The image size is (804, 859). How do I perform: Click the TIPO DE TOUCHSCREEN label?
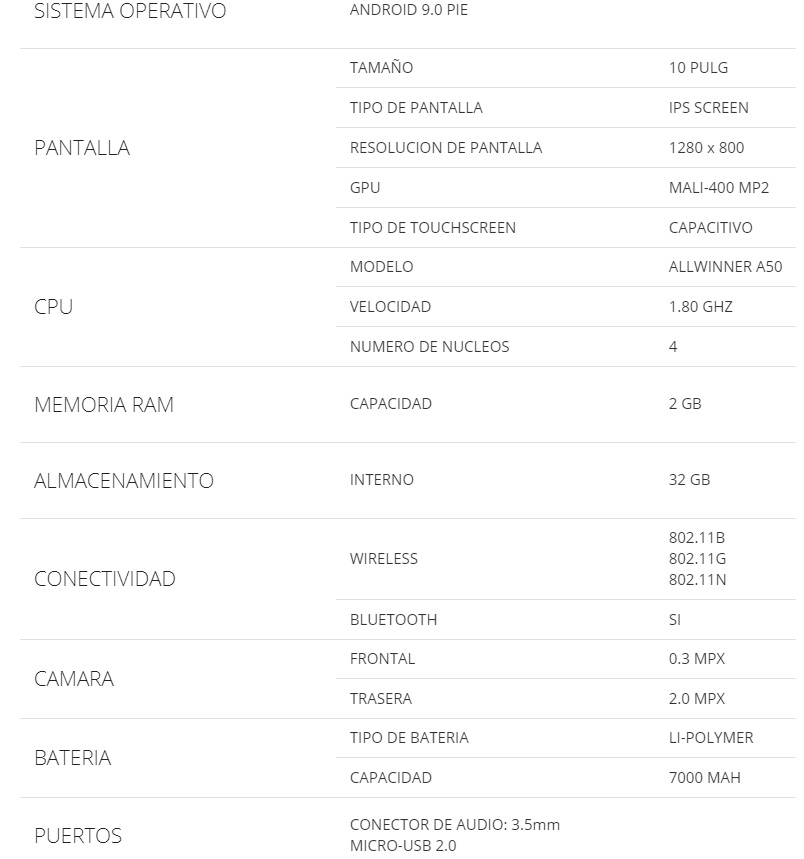tap(432, 228)
